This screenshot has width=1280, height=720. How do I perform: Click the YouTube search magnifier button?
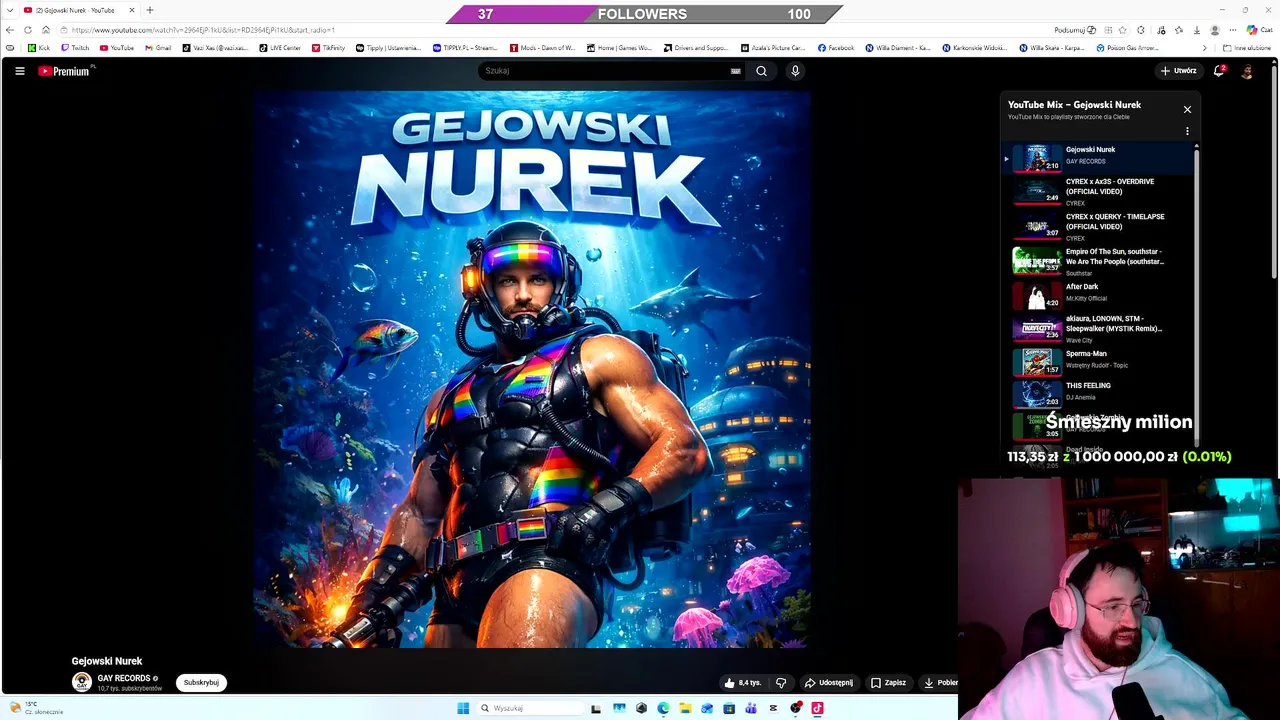pyautogui.click(x=761, y=71)
